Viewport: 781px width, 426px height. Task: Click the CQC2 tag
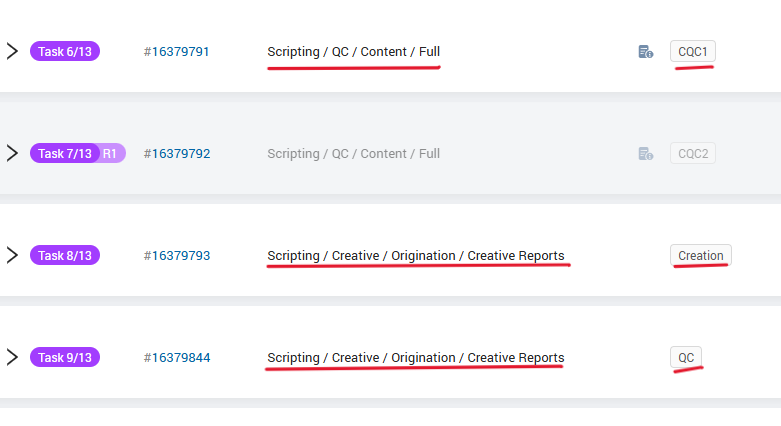coord(693,153)
